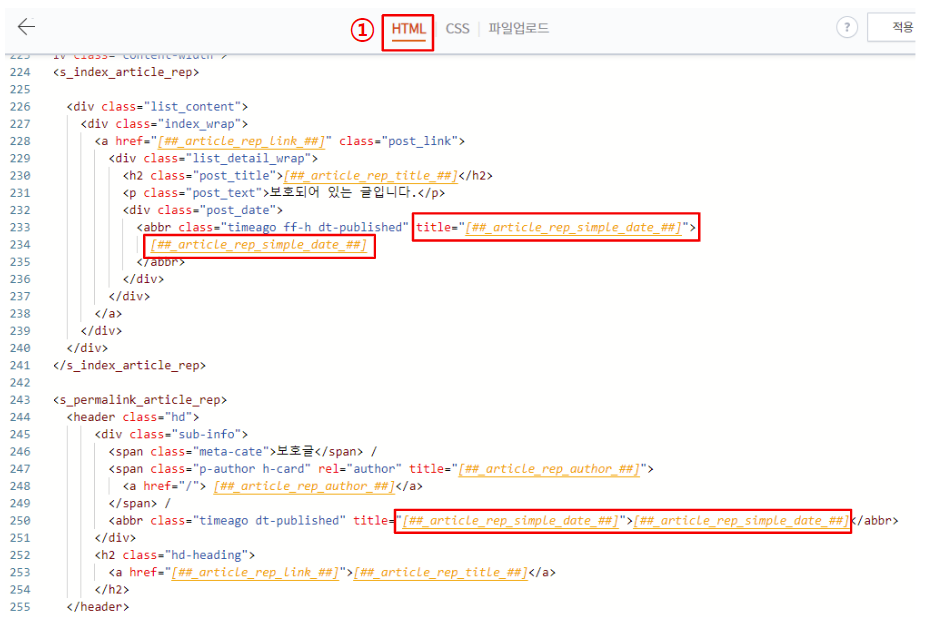Click [##_article_rep_author_##] on line 248
926x621 pixels.
pyautogui.click(x=304, y=486)
